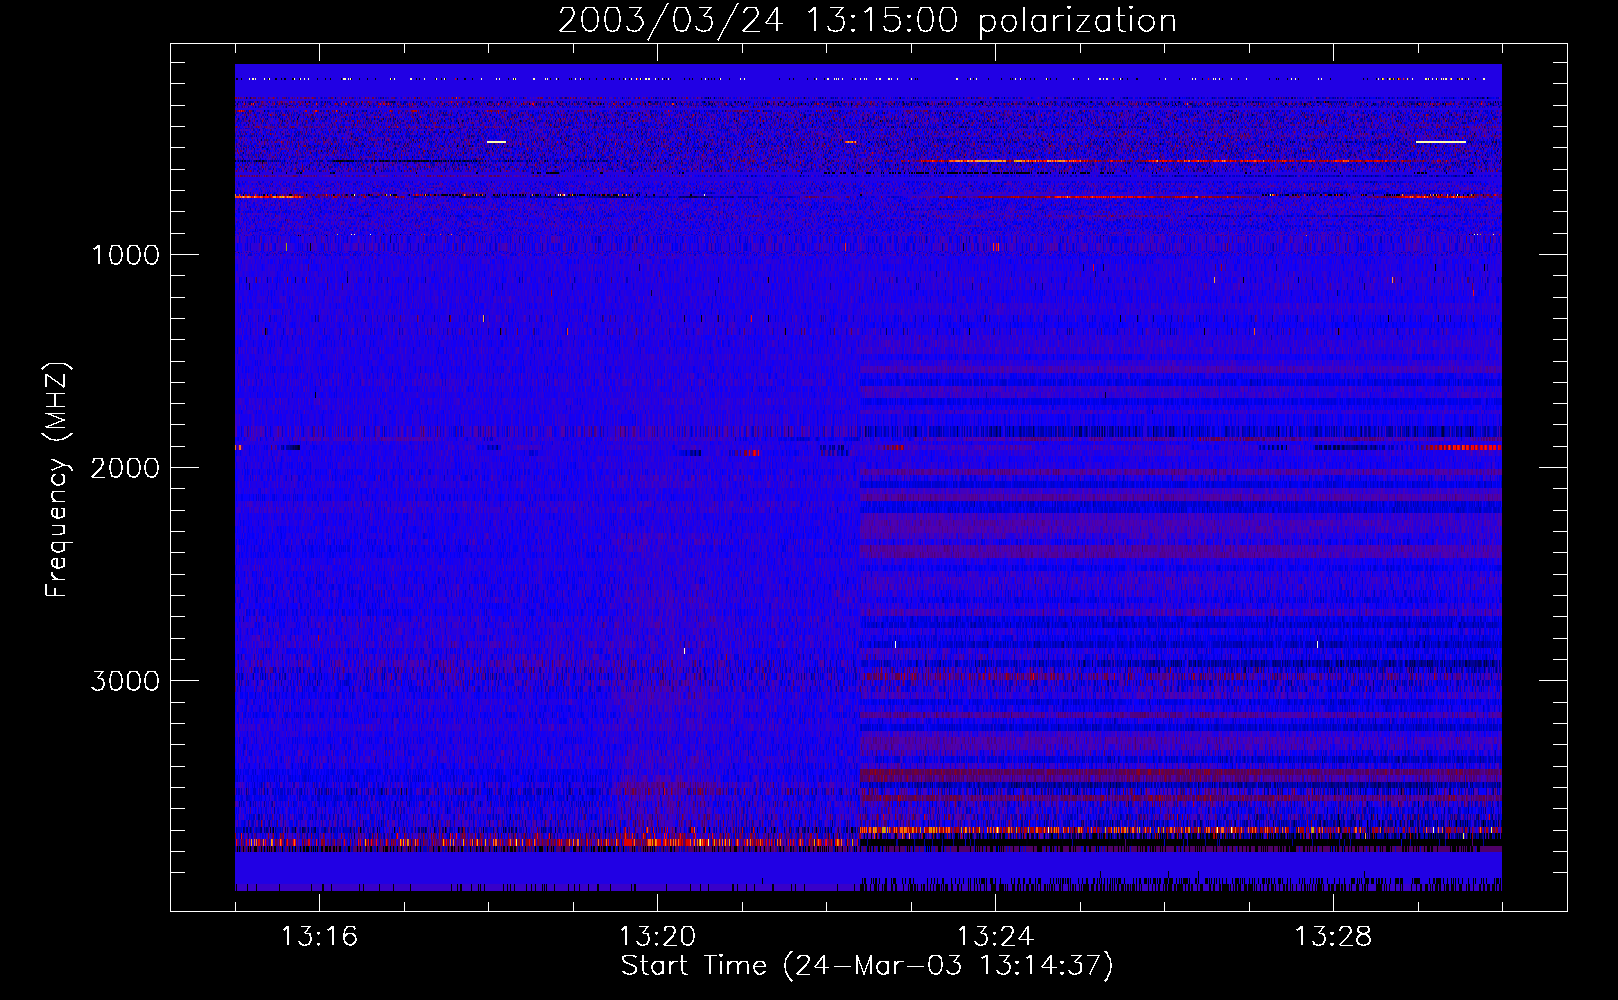Click the 2000 frequency tick label
This screenshot has width=1618, height=1000.
pos(125,468)
